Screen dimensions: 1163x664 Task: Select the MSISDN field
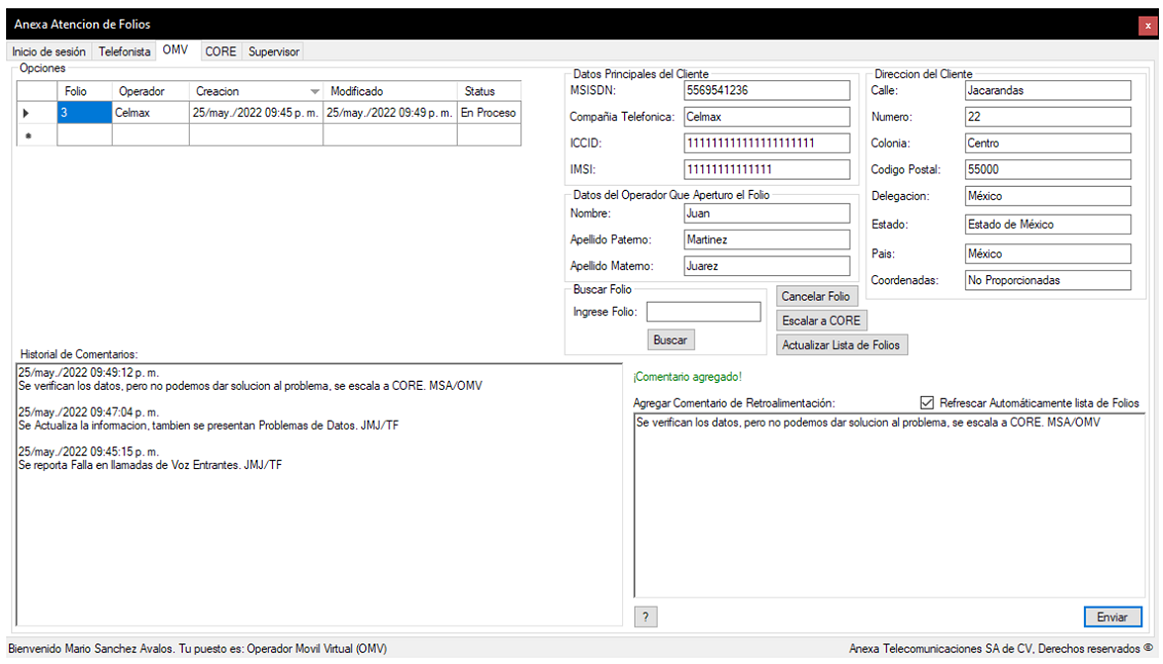point(766,90)
